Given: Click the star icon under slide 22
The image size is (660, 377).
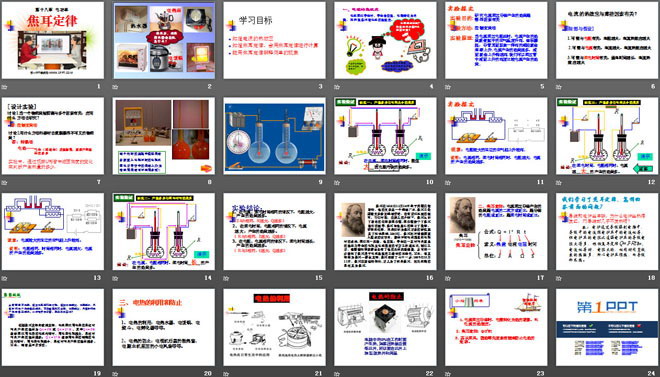Looking at the screenshot, I should tap(337, 374).
